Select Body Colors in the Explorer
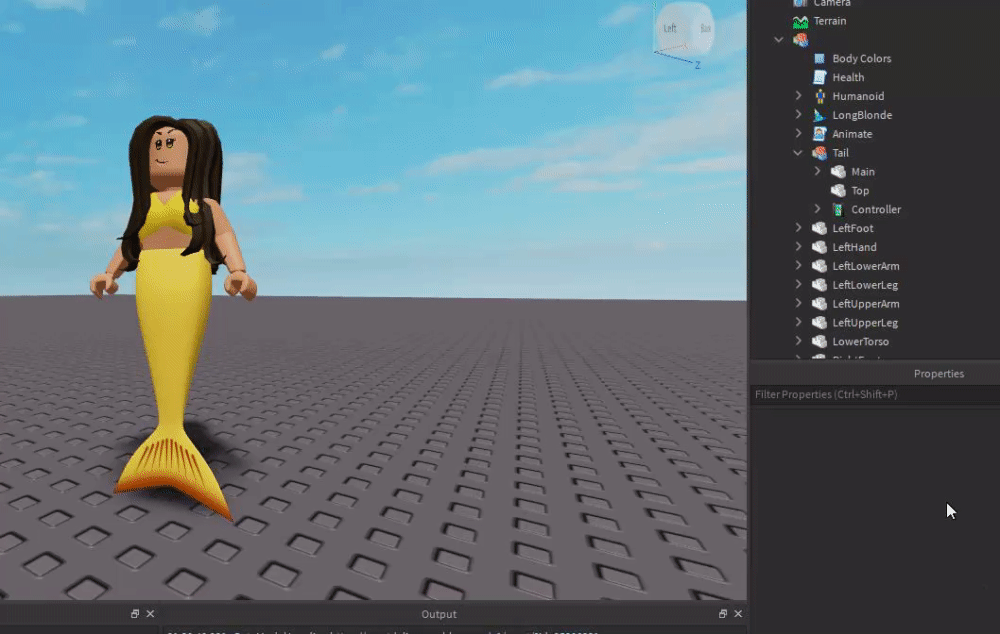This screenshot has width=1000, height=634. click(x=862, y=59)
